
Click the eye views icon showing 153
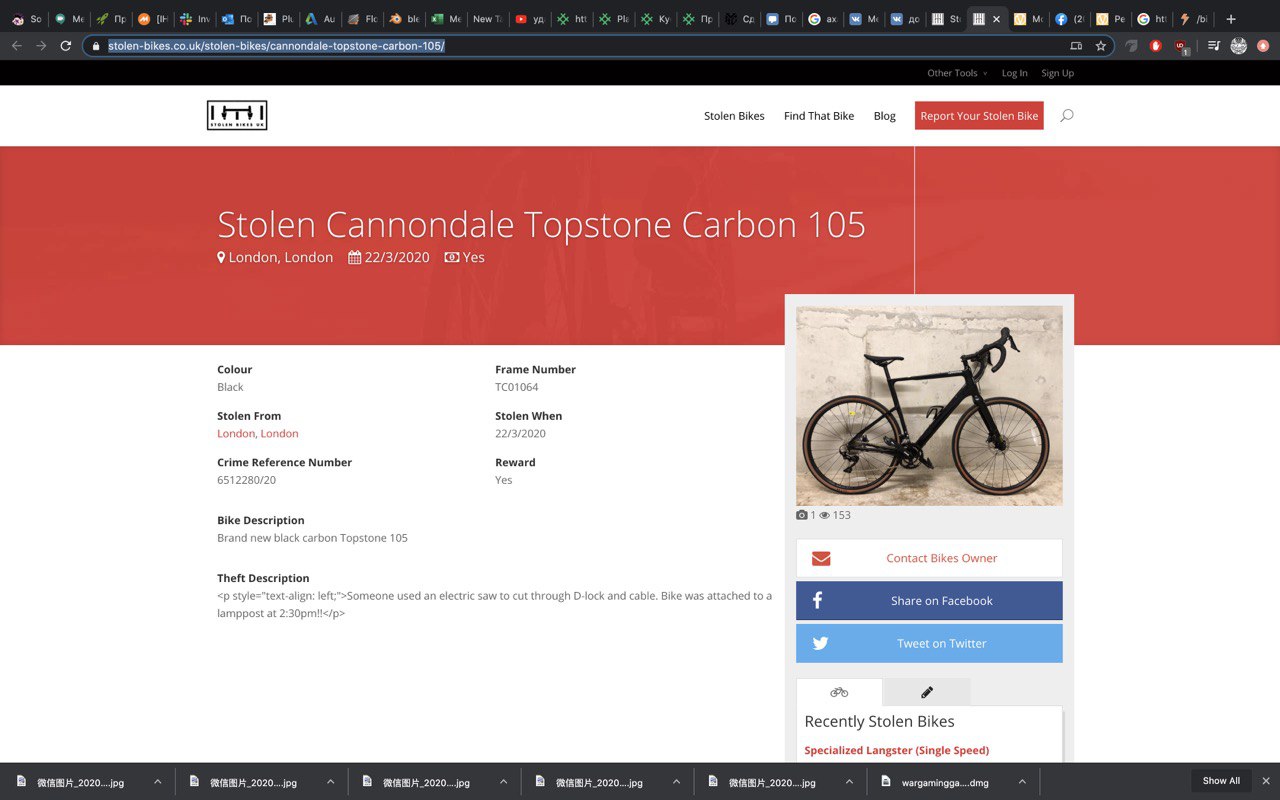pyautogui.click(x=825, y=515)
